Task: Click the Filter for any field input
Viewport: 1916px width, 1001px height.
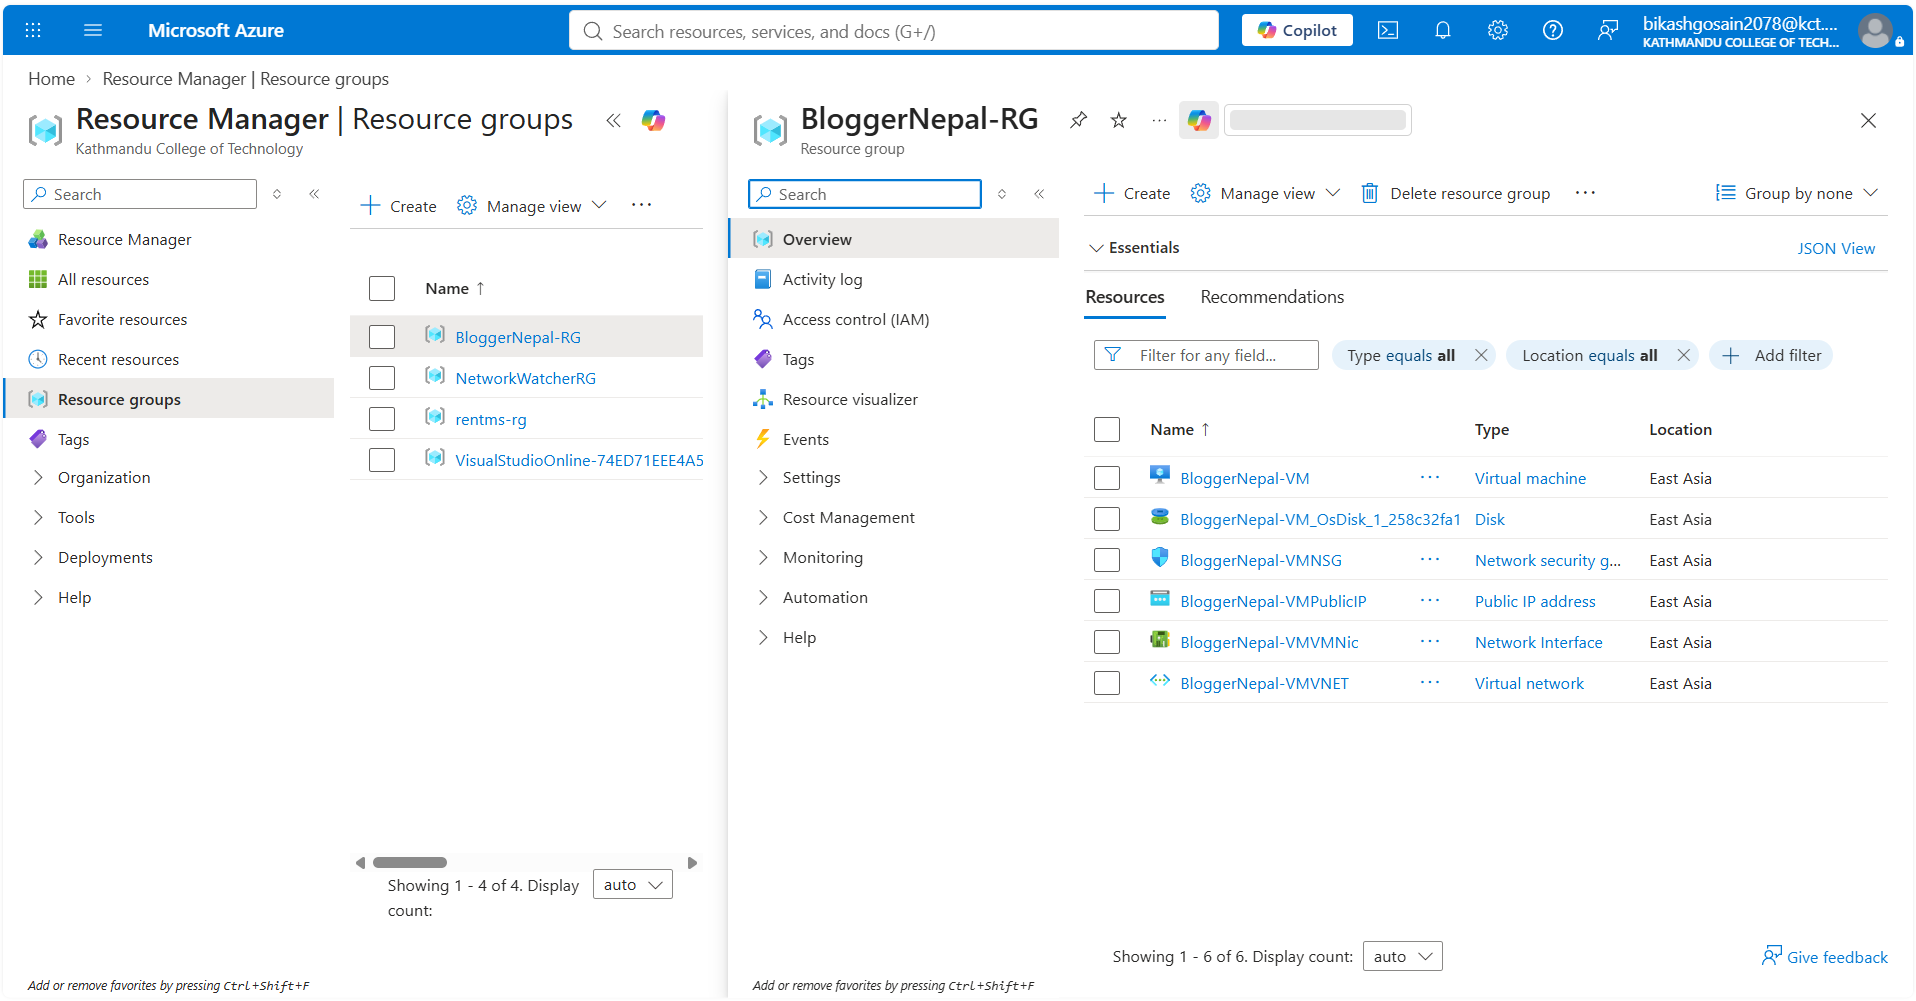Action: [x=1206, y=355]
